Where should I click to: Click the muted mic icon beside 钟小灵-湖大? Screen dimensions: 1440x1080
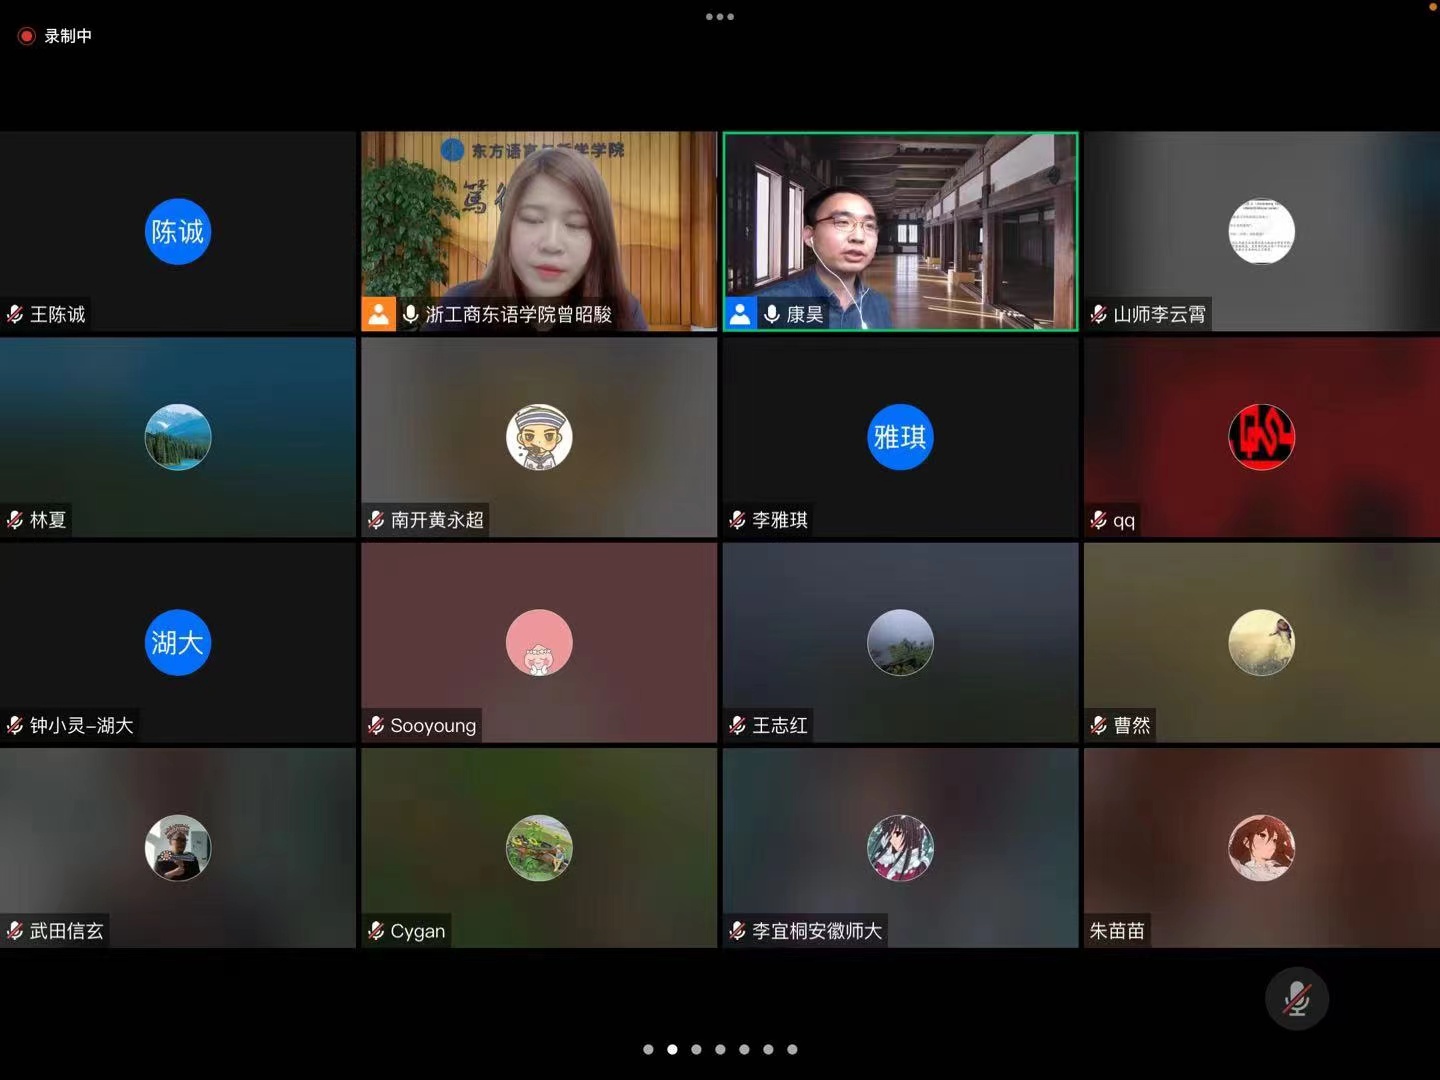[15, 725]
